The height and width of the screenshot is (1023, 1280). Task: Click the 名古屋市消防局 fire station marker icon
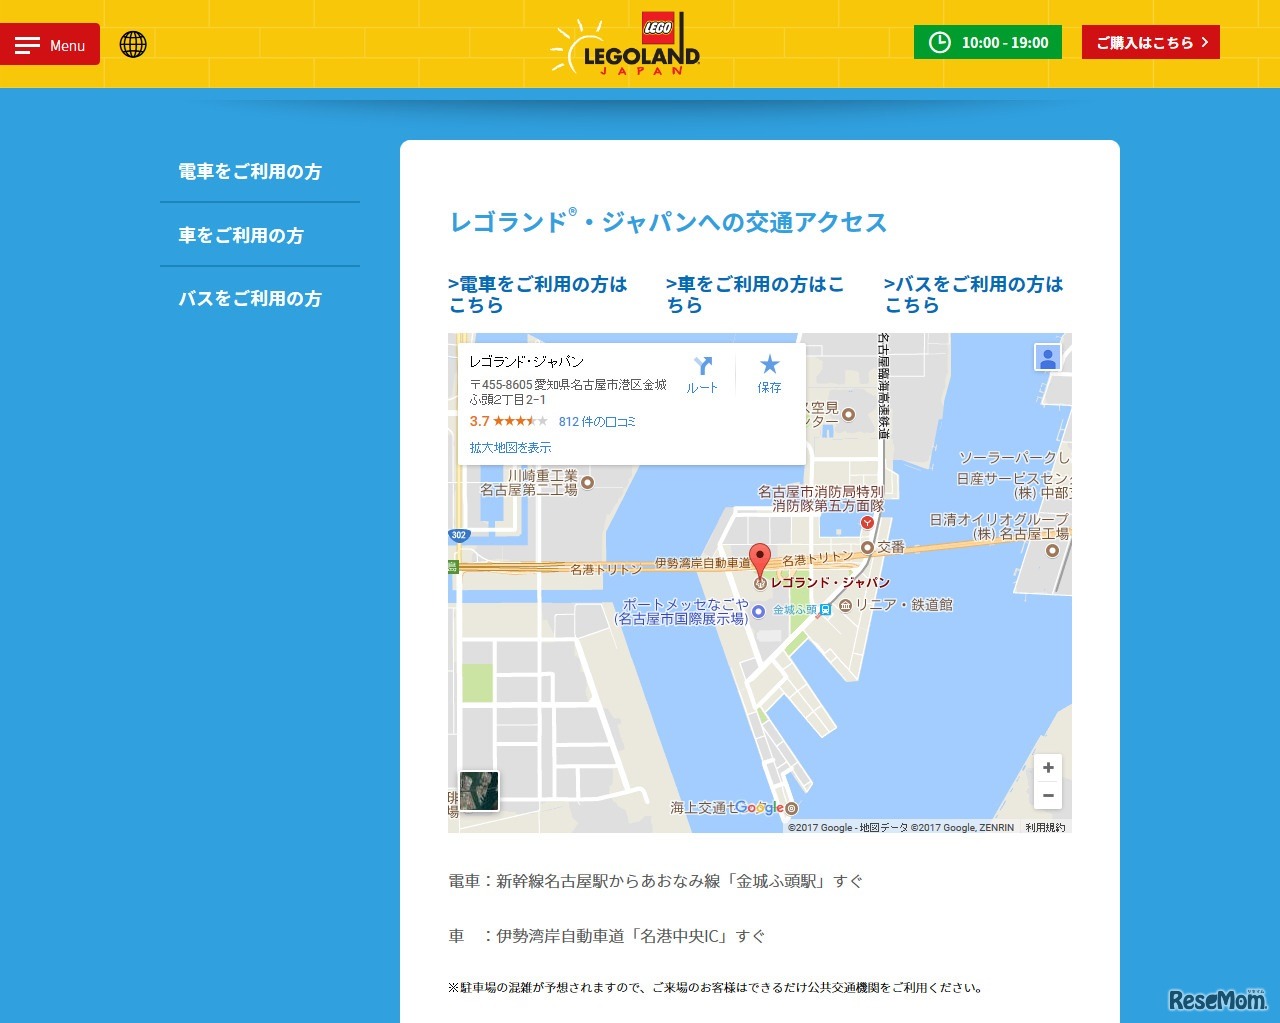coord(867,522)
